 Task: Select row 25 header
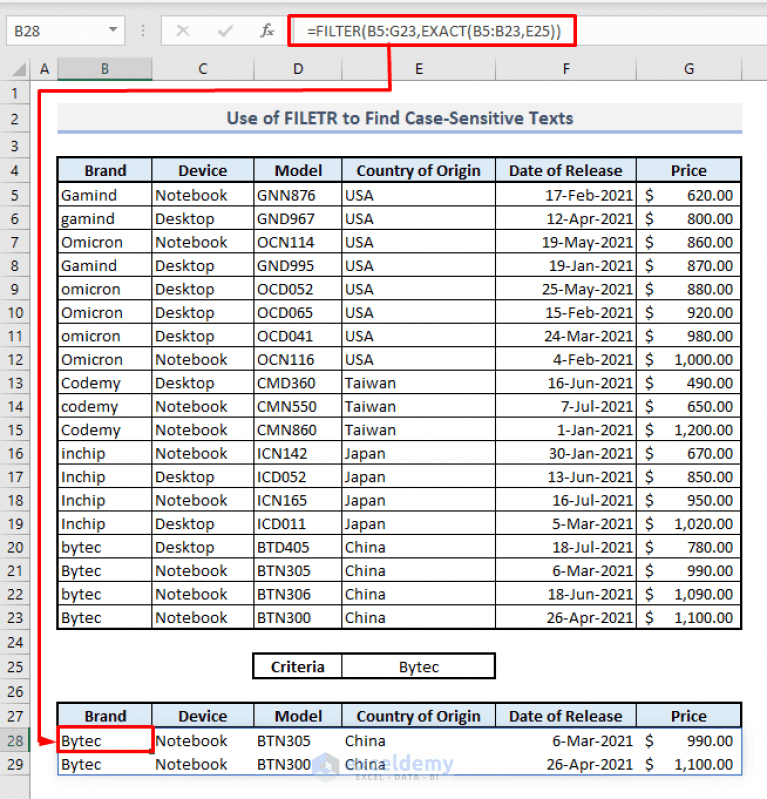coord(15,667)
